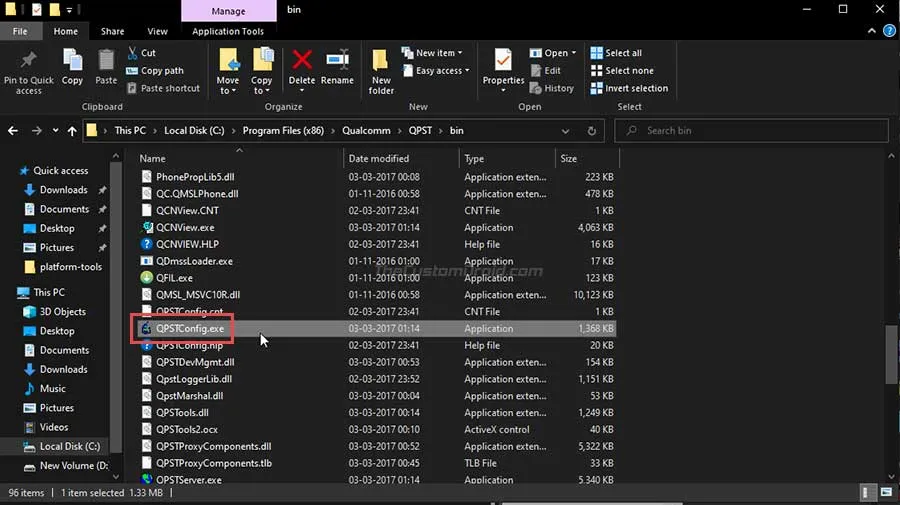Click Copy path in Clipboard group

click(x=155, y=71)
